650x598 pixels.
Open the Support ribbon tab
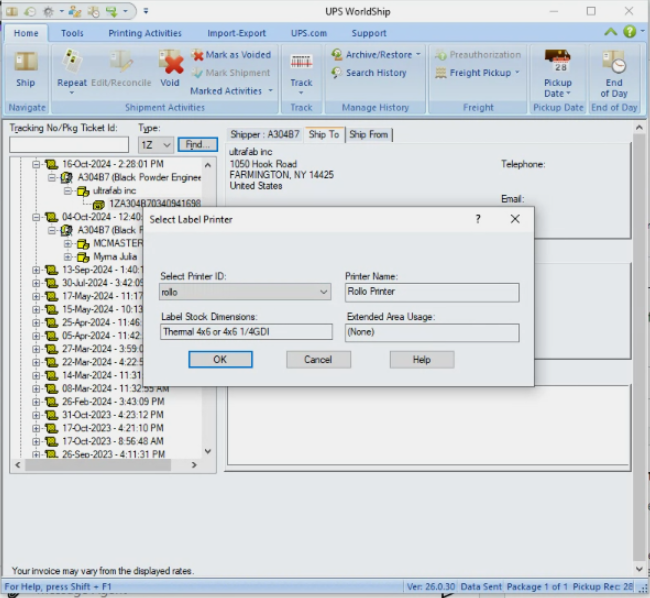369,33
